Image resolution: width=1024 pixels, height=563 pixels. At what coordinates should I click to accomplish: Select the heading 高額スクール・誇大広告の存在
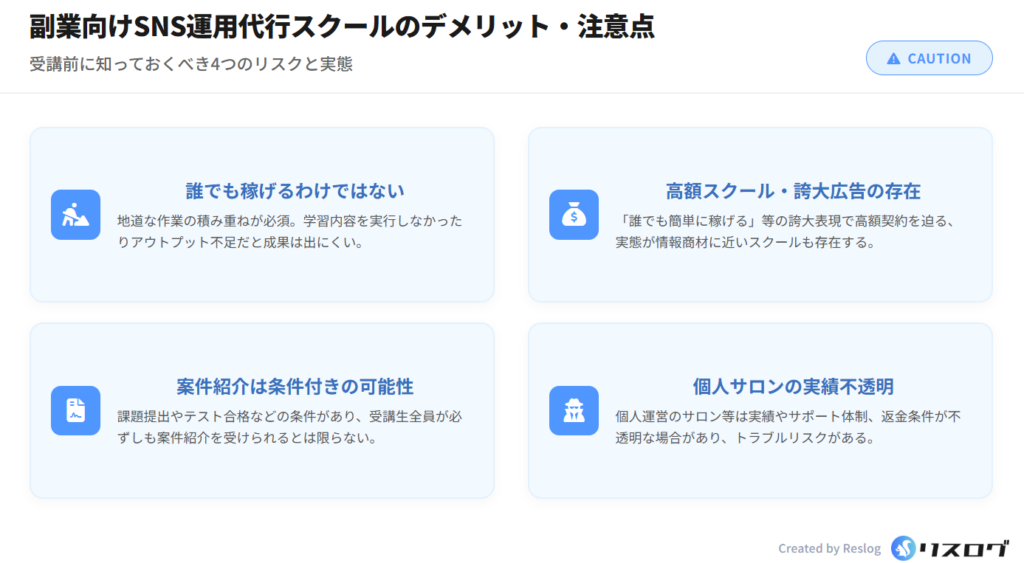tap(793, 190)
